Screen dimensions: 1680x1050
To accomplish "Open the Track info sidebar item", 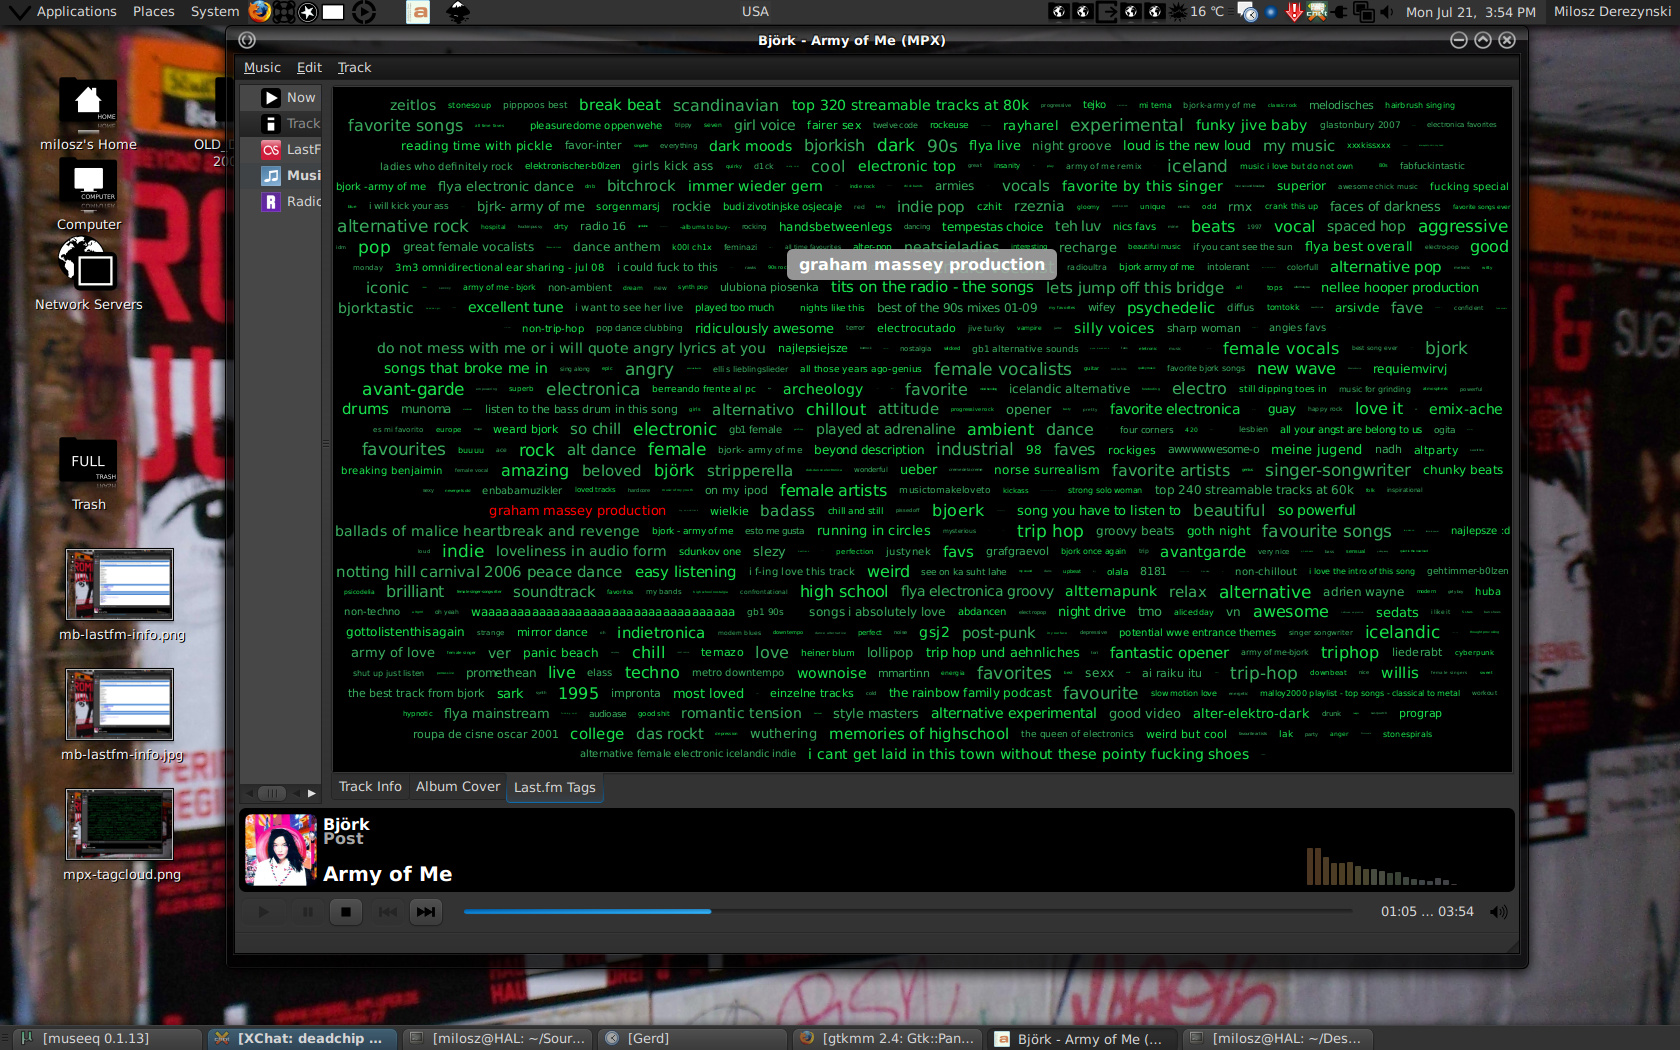I will tap(281, 123).
